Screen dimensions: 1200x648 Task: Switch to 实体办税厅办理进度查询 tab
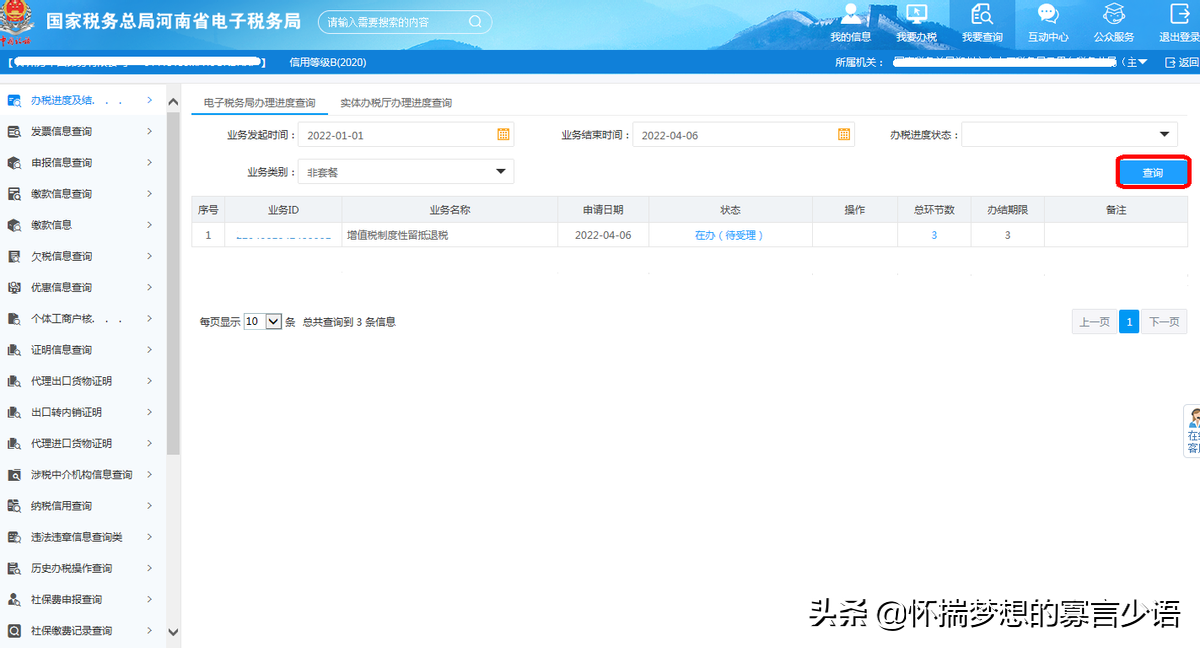[396, 103]
